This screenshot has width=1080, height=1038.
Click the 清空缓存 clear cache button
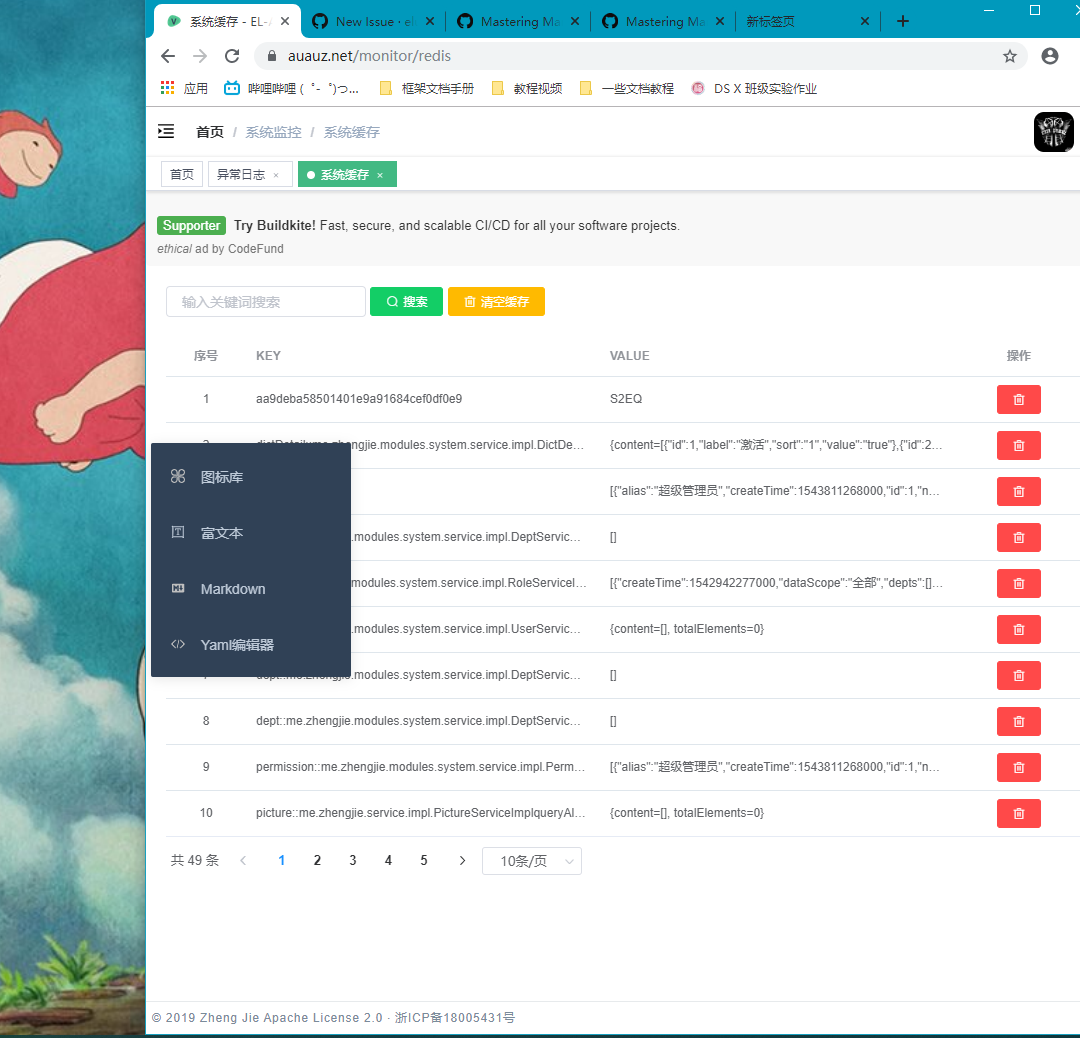coord(496,302)
